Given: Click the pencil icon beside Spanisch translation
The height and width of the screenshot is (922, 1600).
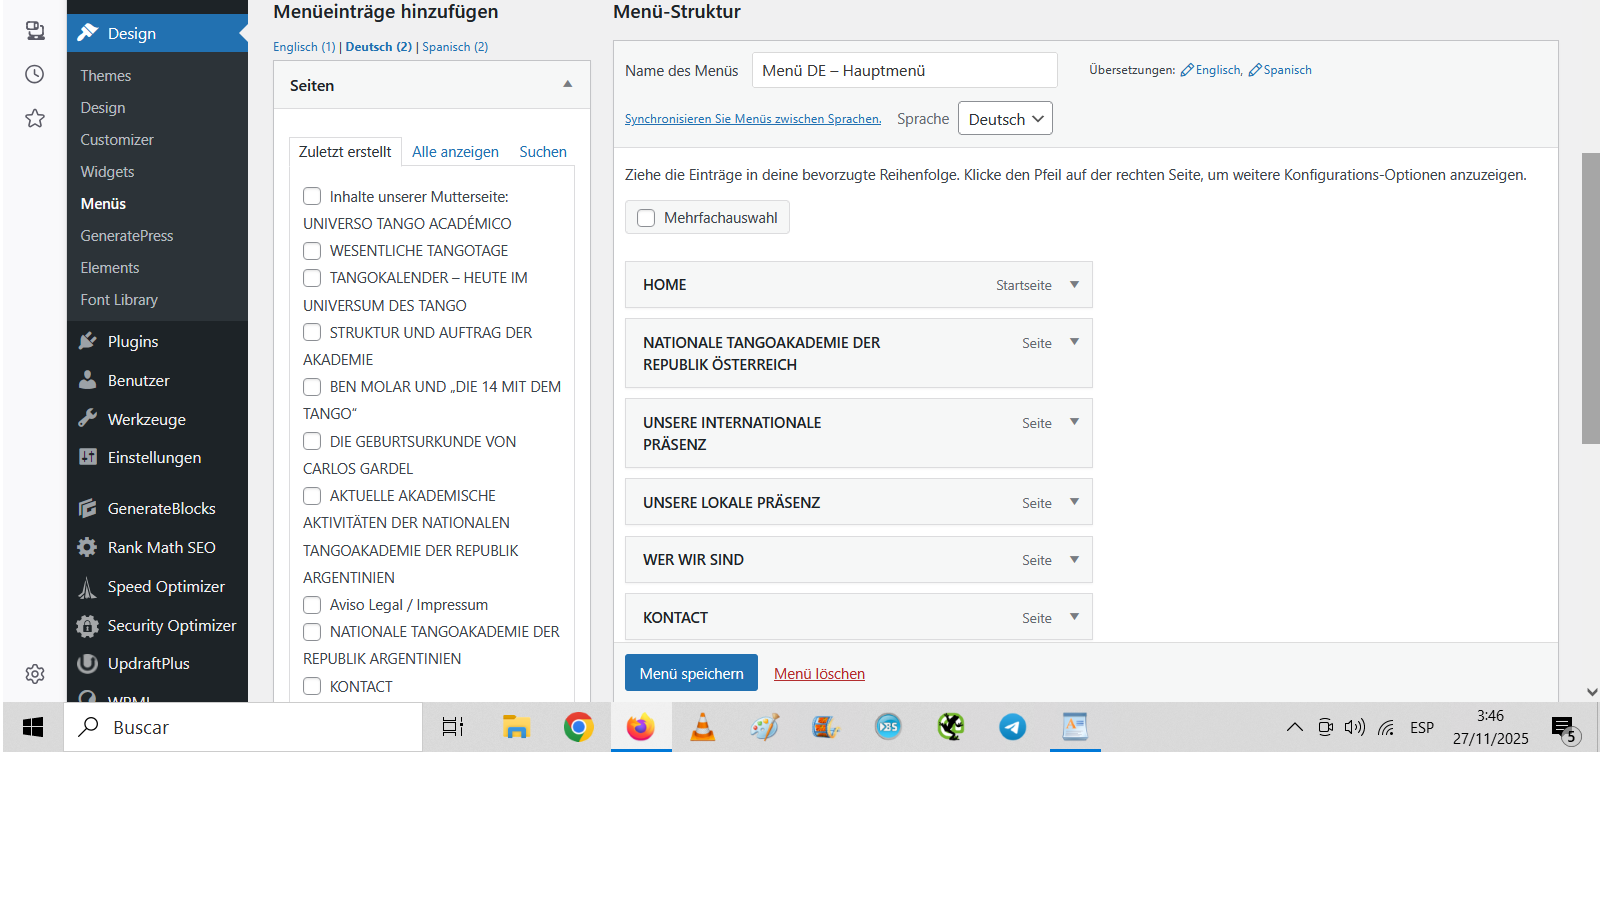Looking at the screenshot, I should (x=1255, y=70).
